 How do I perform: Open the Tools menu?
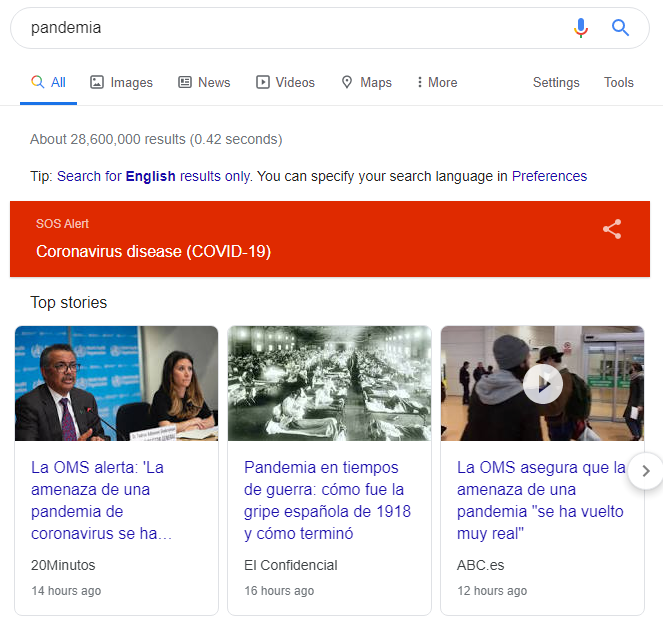[x=619, y=82]
